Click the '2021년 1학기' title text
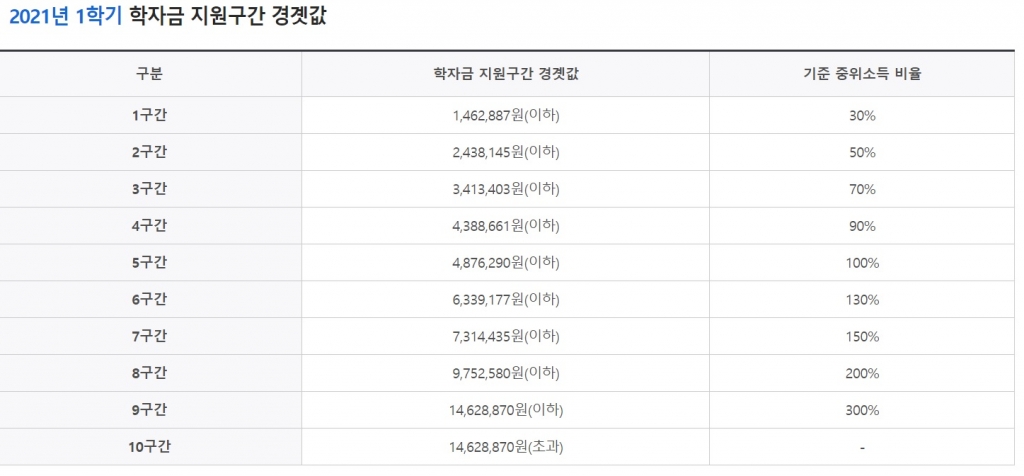 tap(65, 18)
